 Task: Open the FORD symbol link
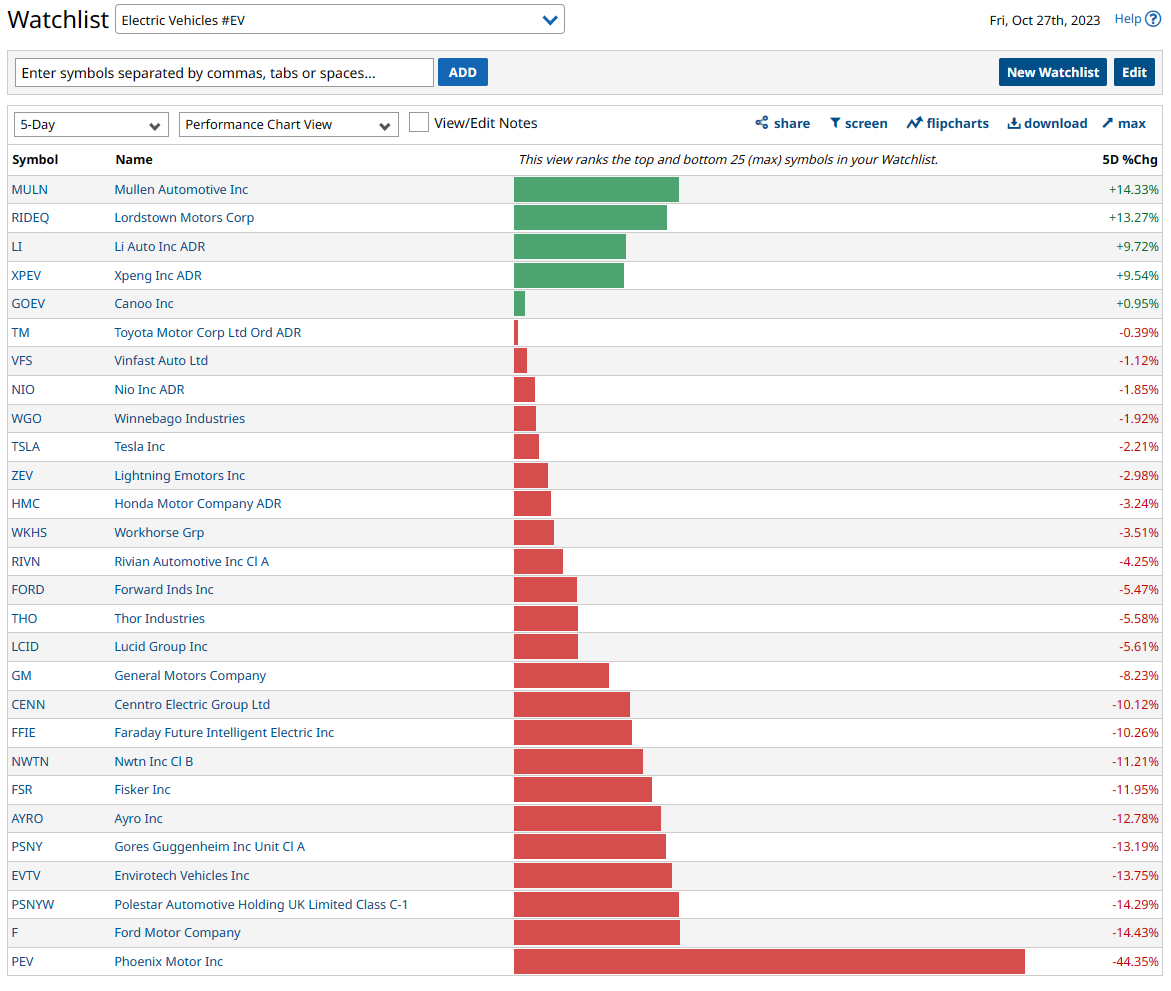pos(28,590)
